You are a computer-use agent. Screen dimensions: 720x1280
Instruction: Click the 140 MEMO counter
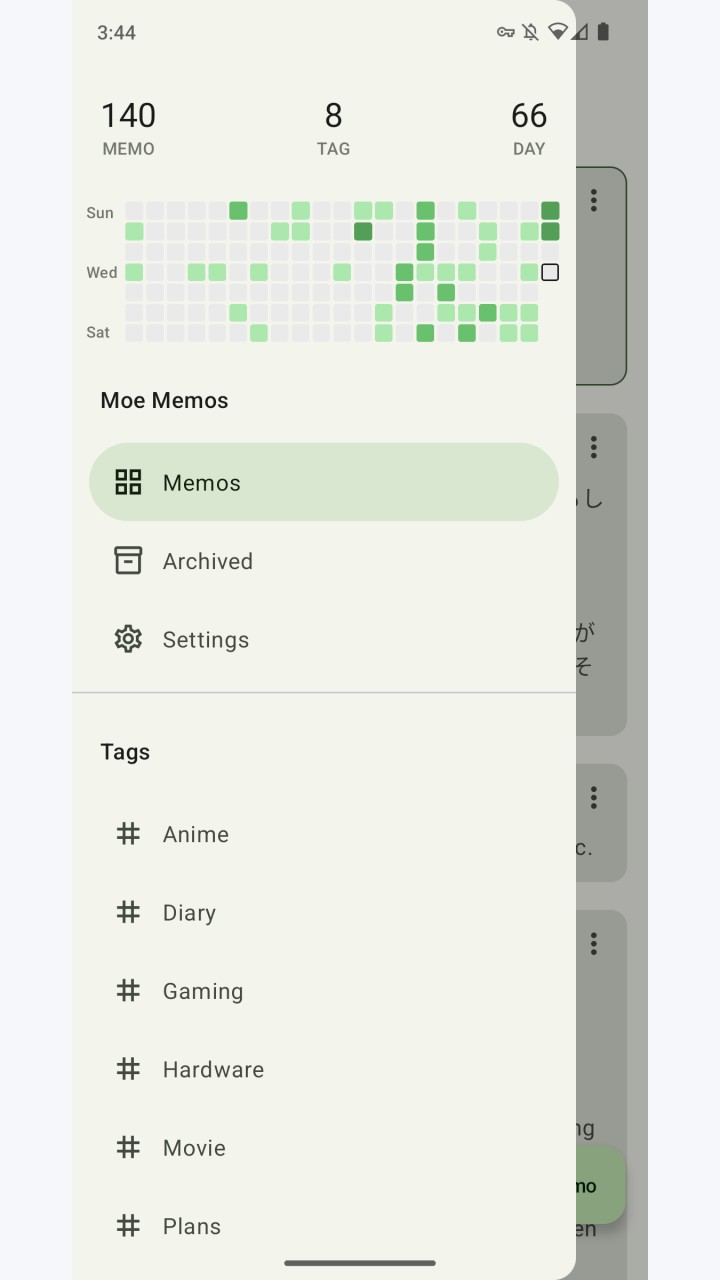point(128,129)
